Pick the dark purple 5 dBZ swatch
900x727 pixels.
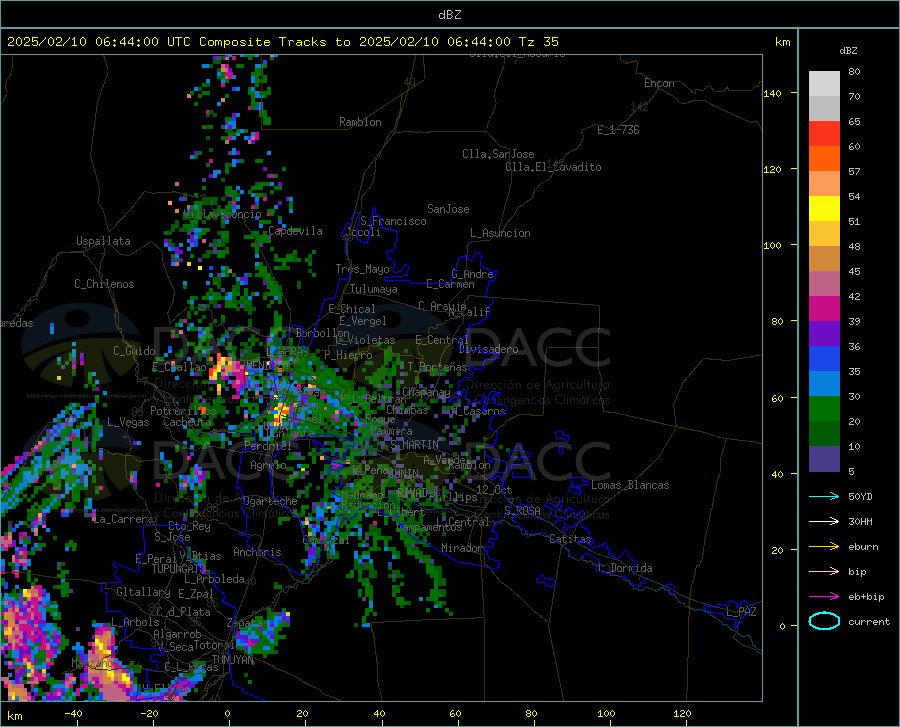tap(824, 458)
